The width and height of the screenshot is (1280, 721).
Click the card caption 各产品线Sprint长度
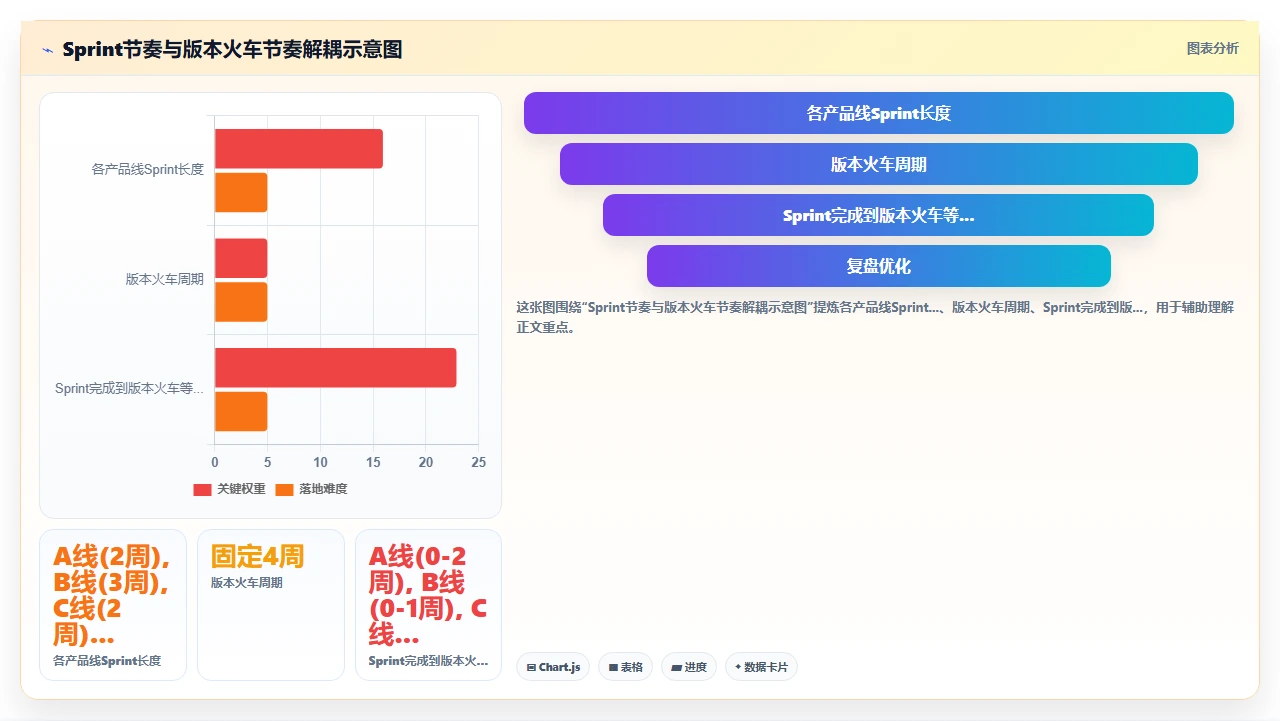click(x=107, y=661)
